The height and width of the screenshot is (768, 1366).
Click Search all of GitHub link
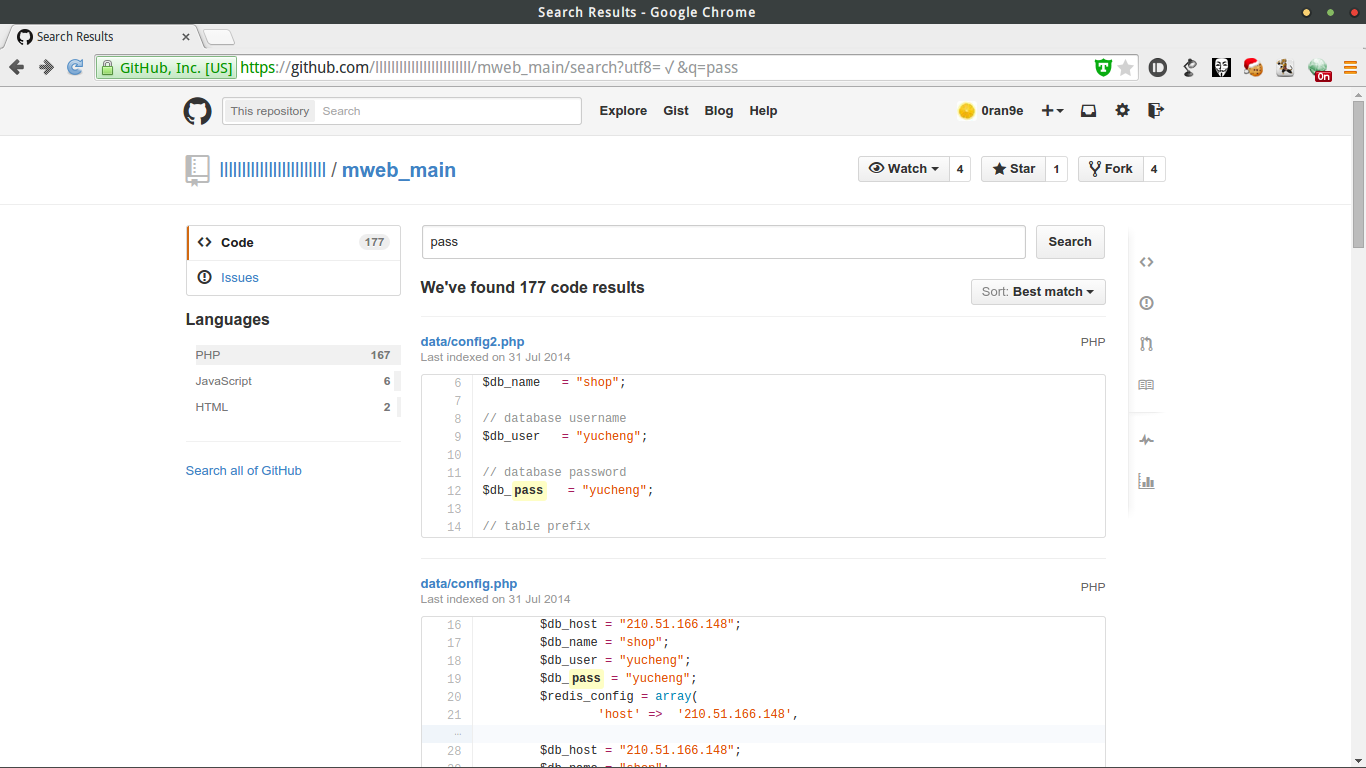point(243,471)
